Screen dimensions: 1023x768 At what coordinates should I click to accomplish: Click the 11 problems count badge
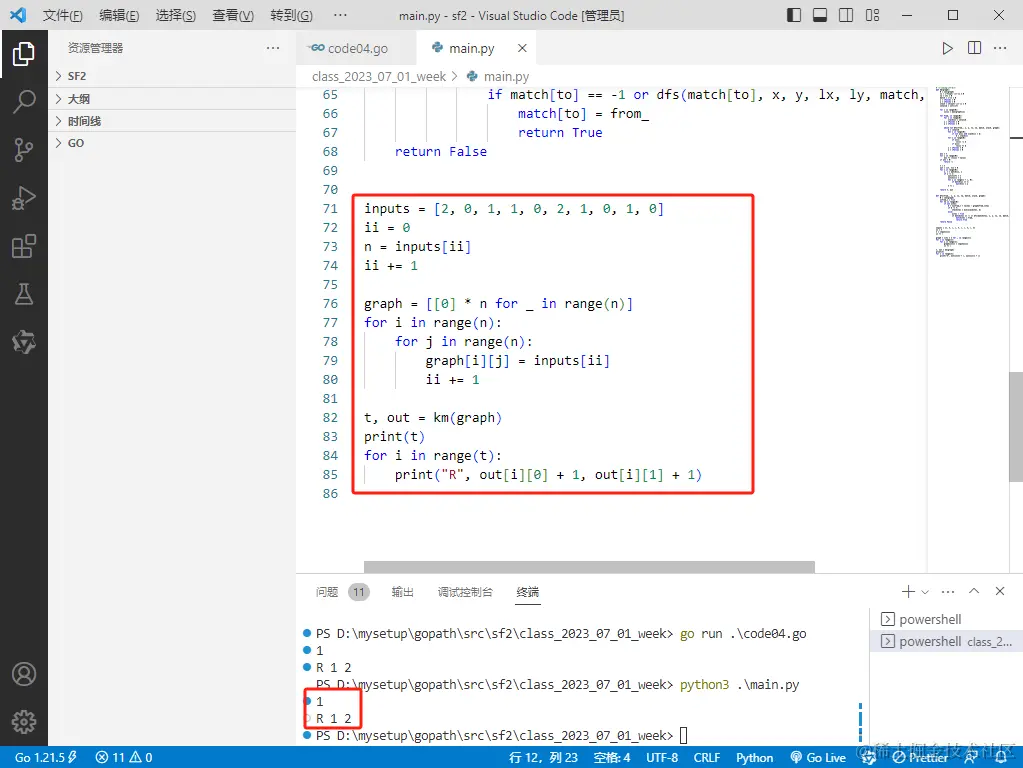358,592
